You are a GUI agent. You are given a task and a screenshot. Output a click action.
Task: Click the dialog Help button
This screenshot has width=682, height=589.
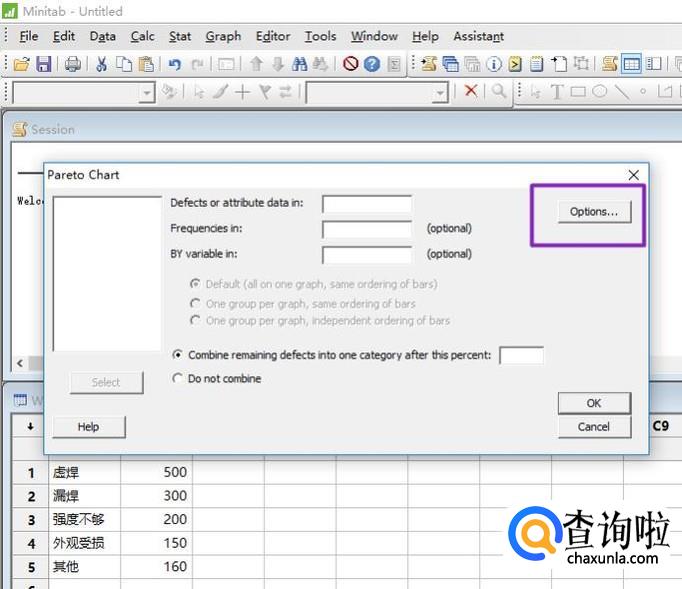[89, 427]
